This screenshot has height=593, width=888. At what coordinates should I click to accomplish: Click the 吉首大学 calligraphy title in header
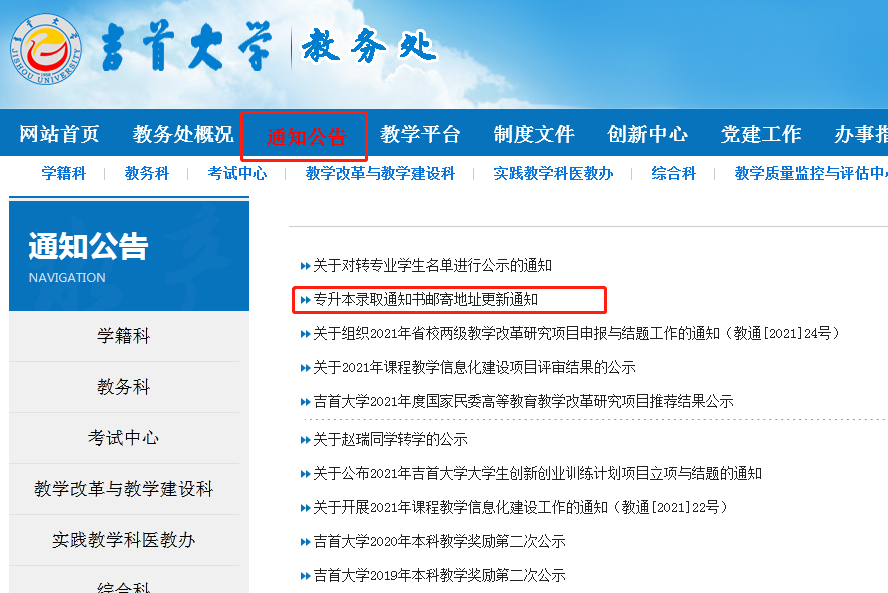[187, 47]
